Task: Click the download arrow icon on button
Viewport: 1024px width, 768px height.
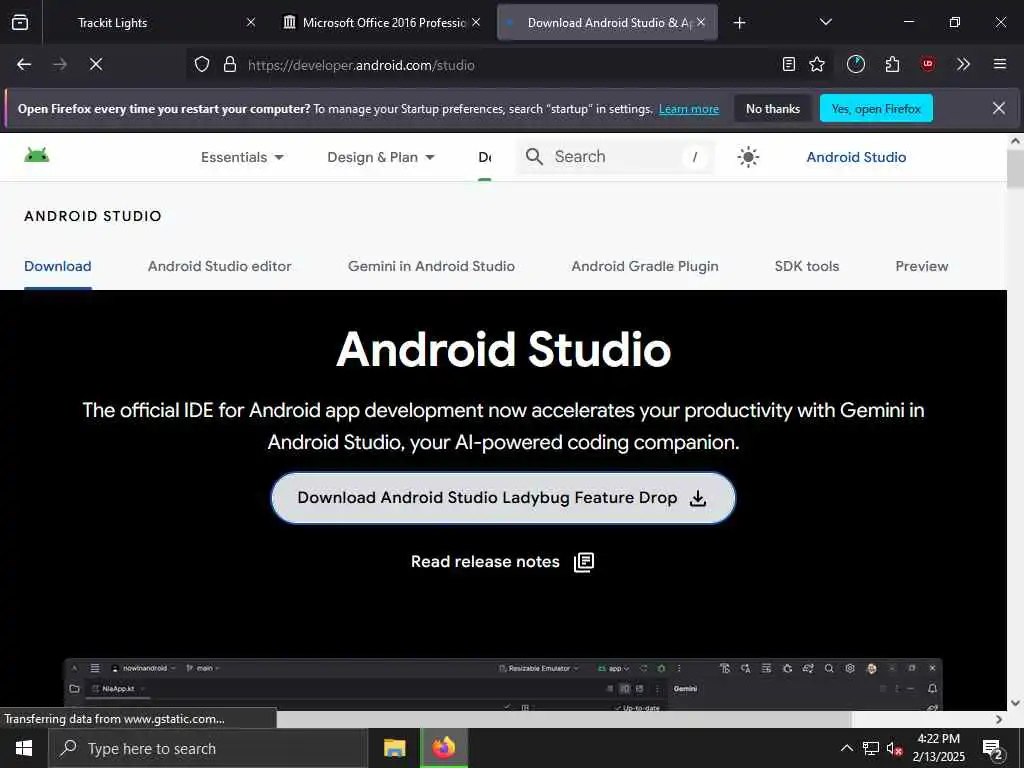Action: tap(698, 498)
